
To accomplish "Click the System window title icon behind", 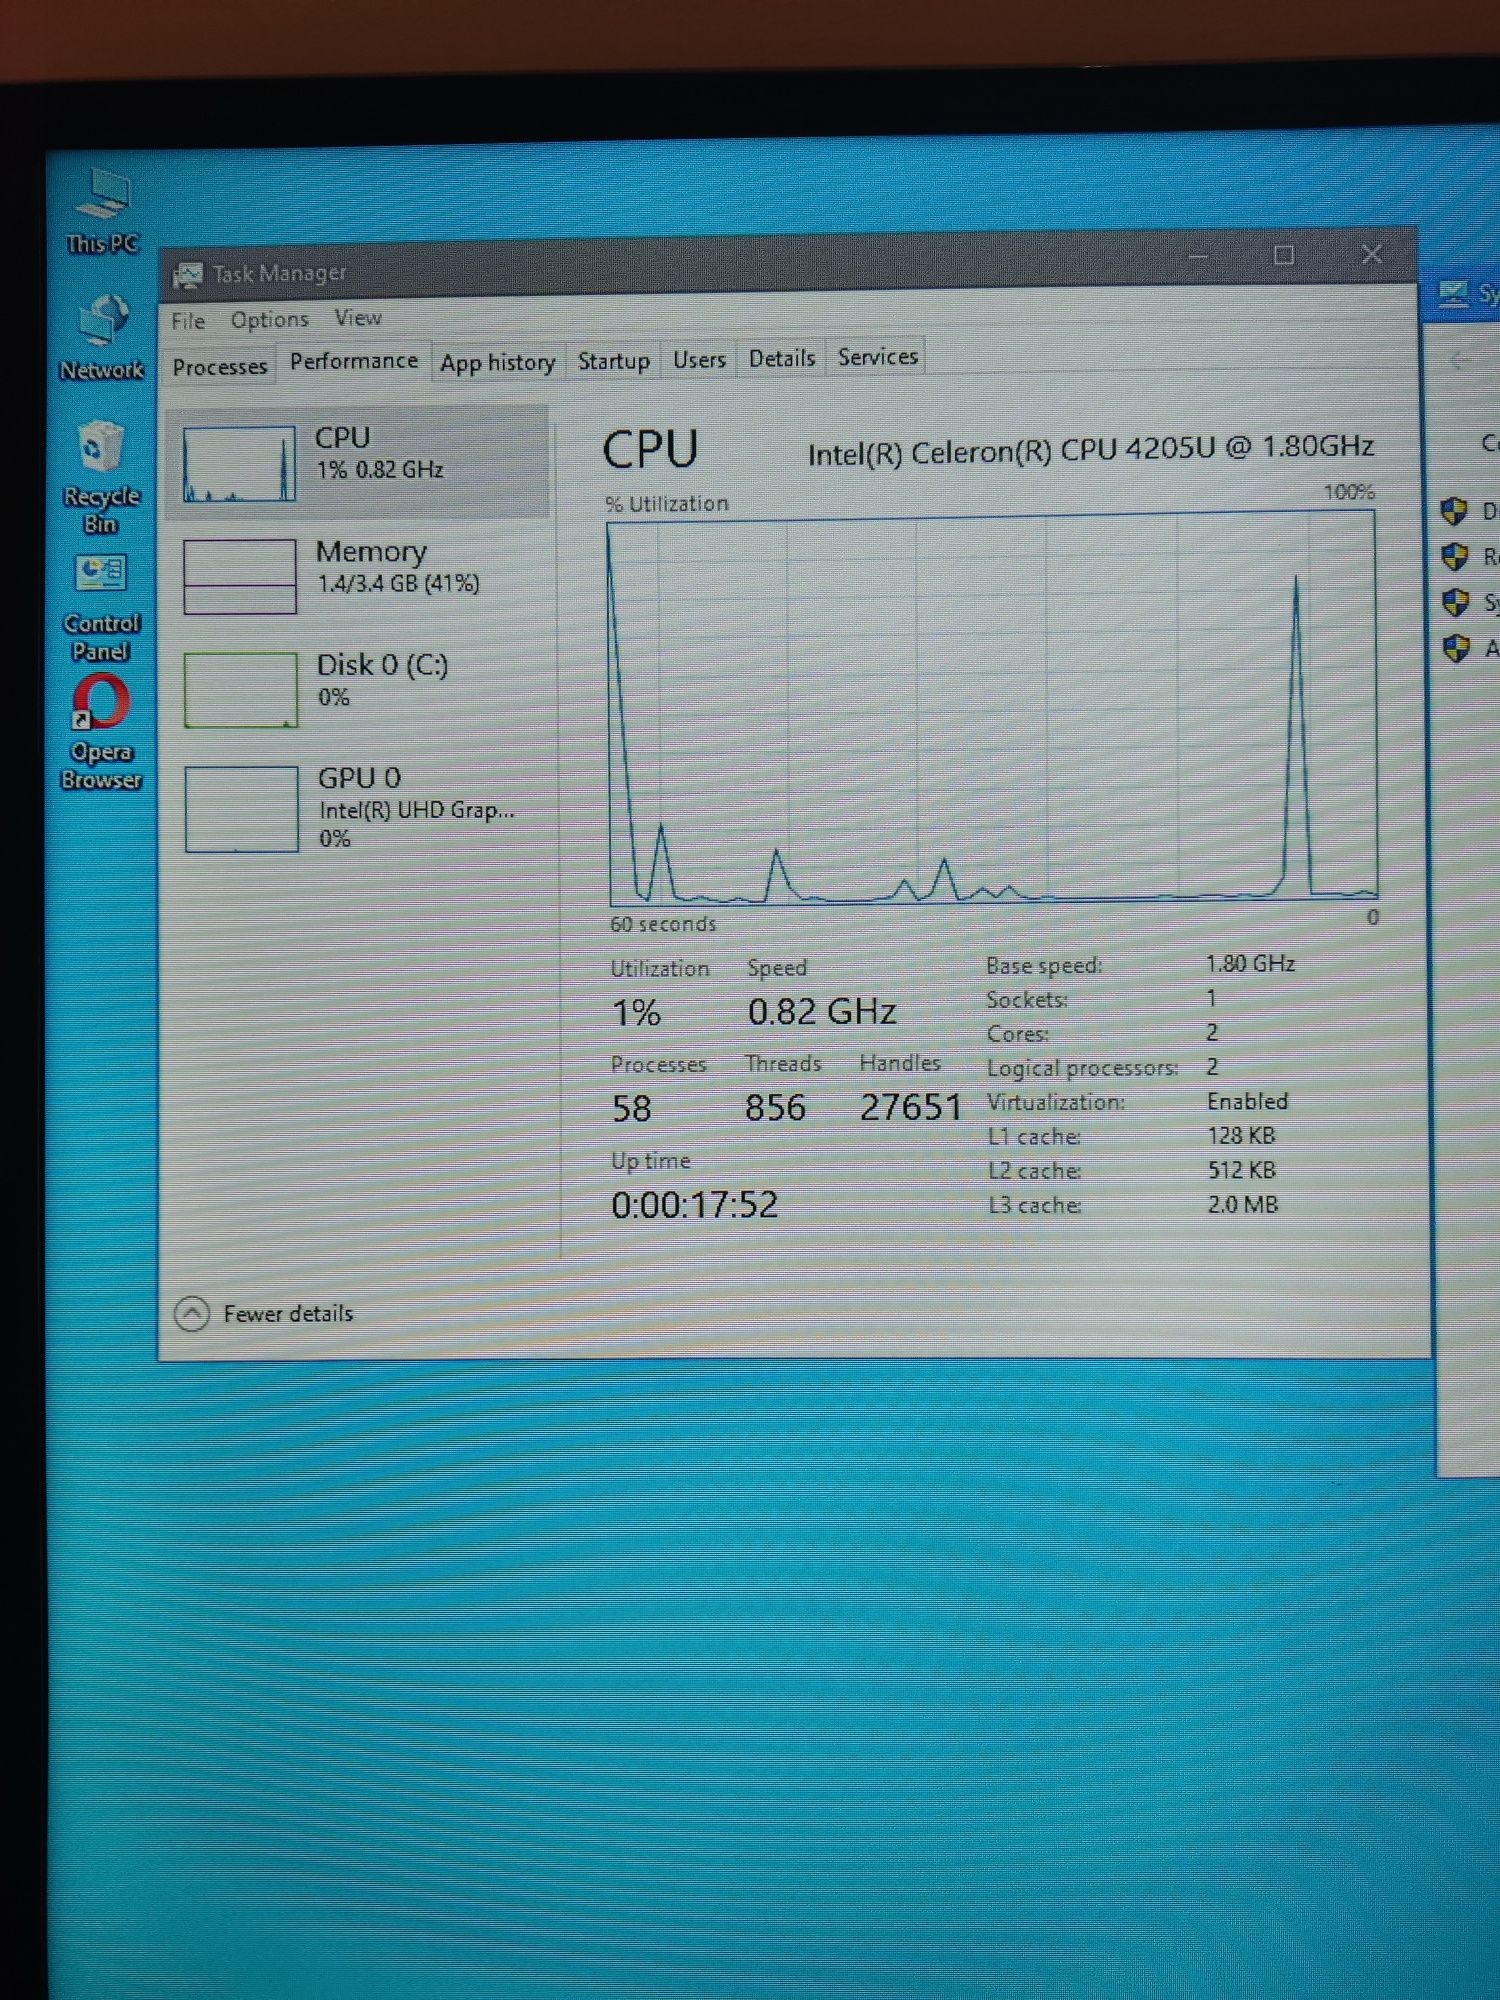I will pos(1453,293).
